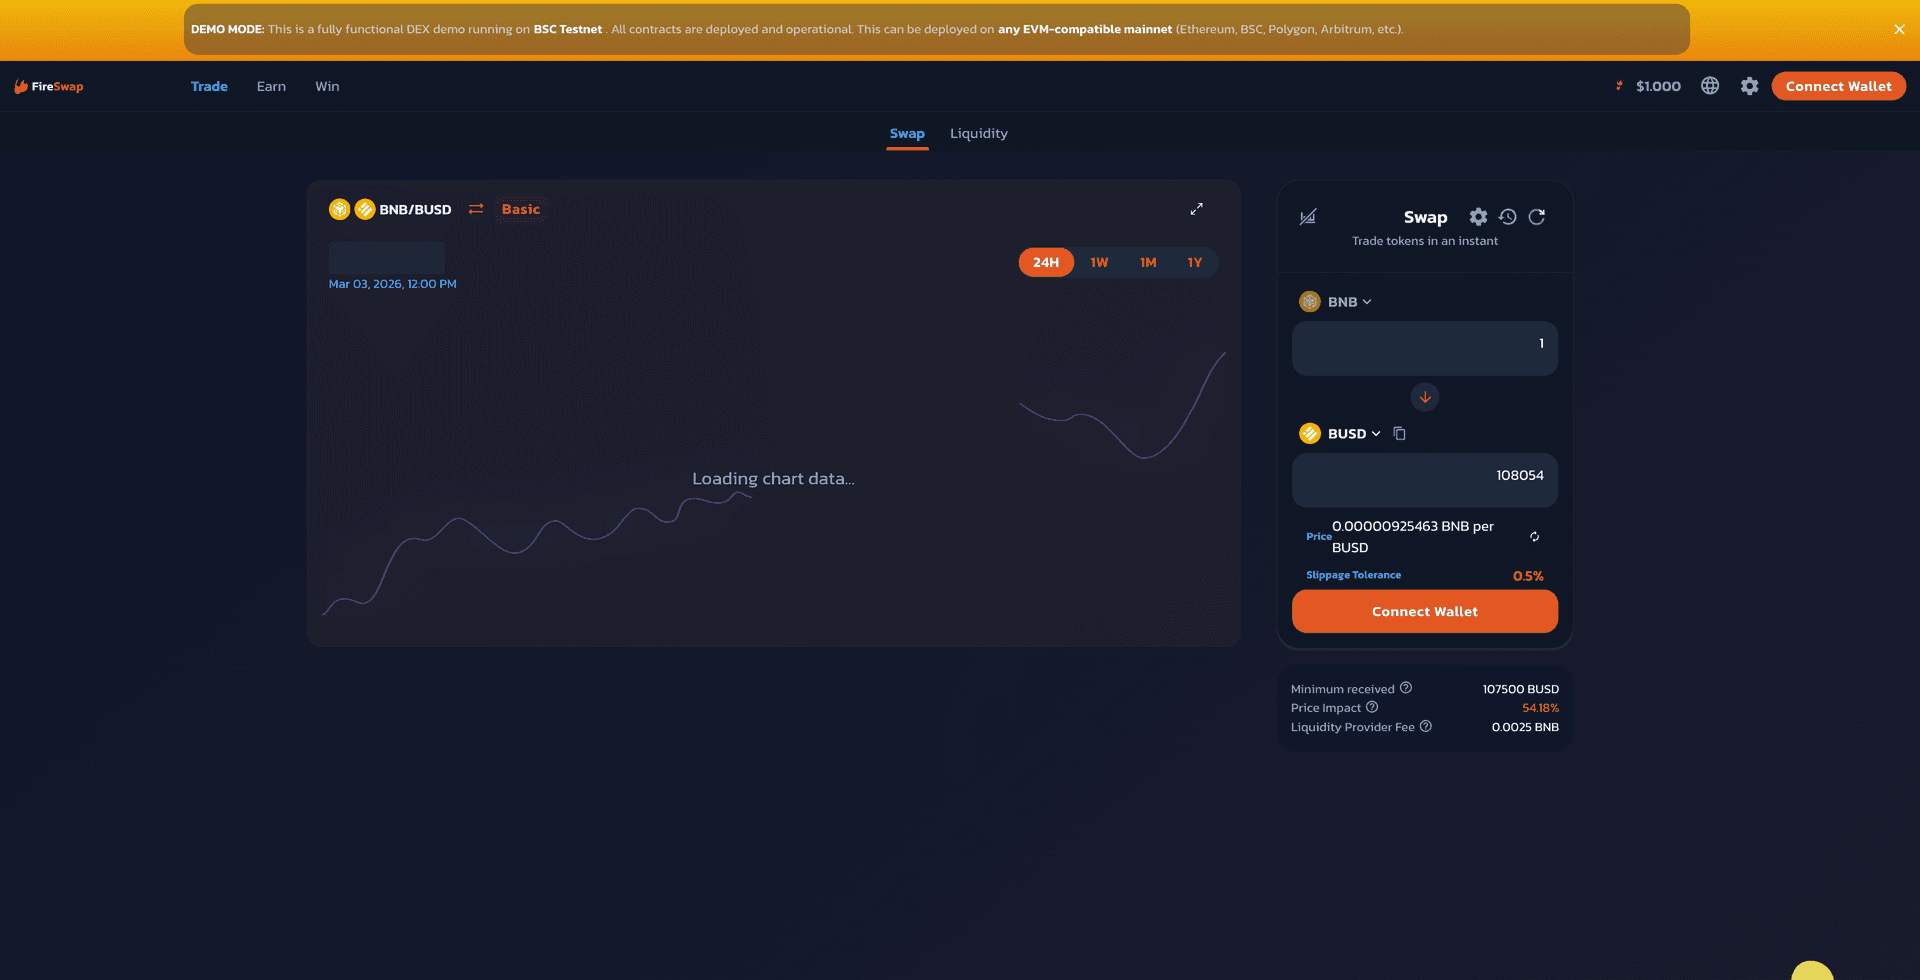Viewport: 1920px width, 980px height.
Task: Copy the BUSD token address
Action: (x=1400, y=434)
